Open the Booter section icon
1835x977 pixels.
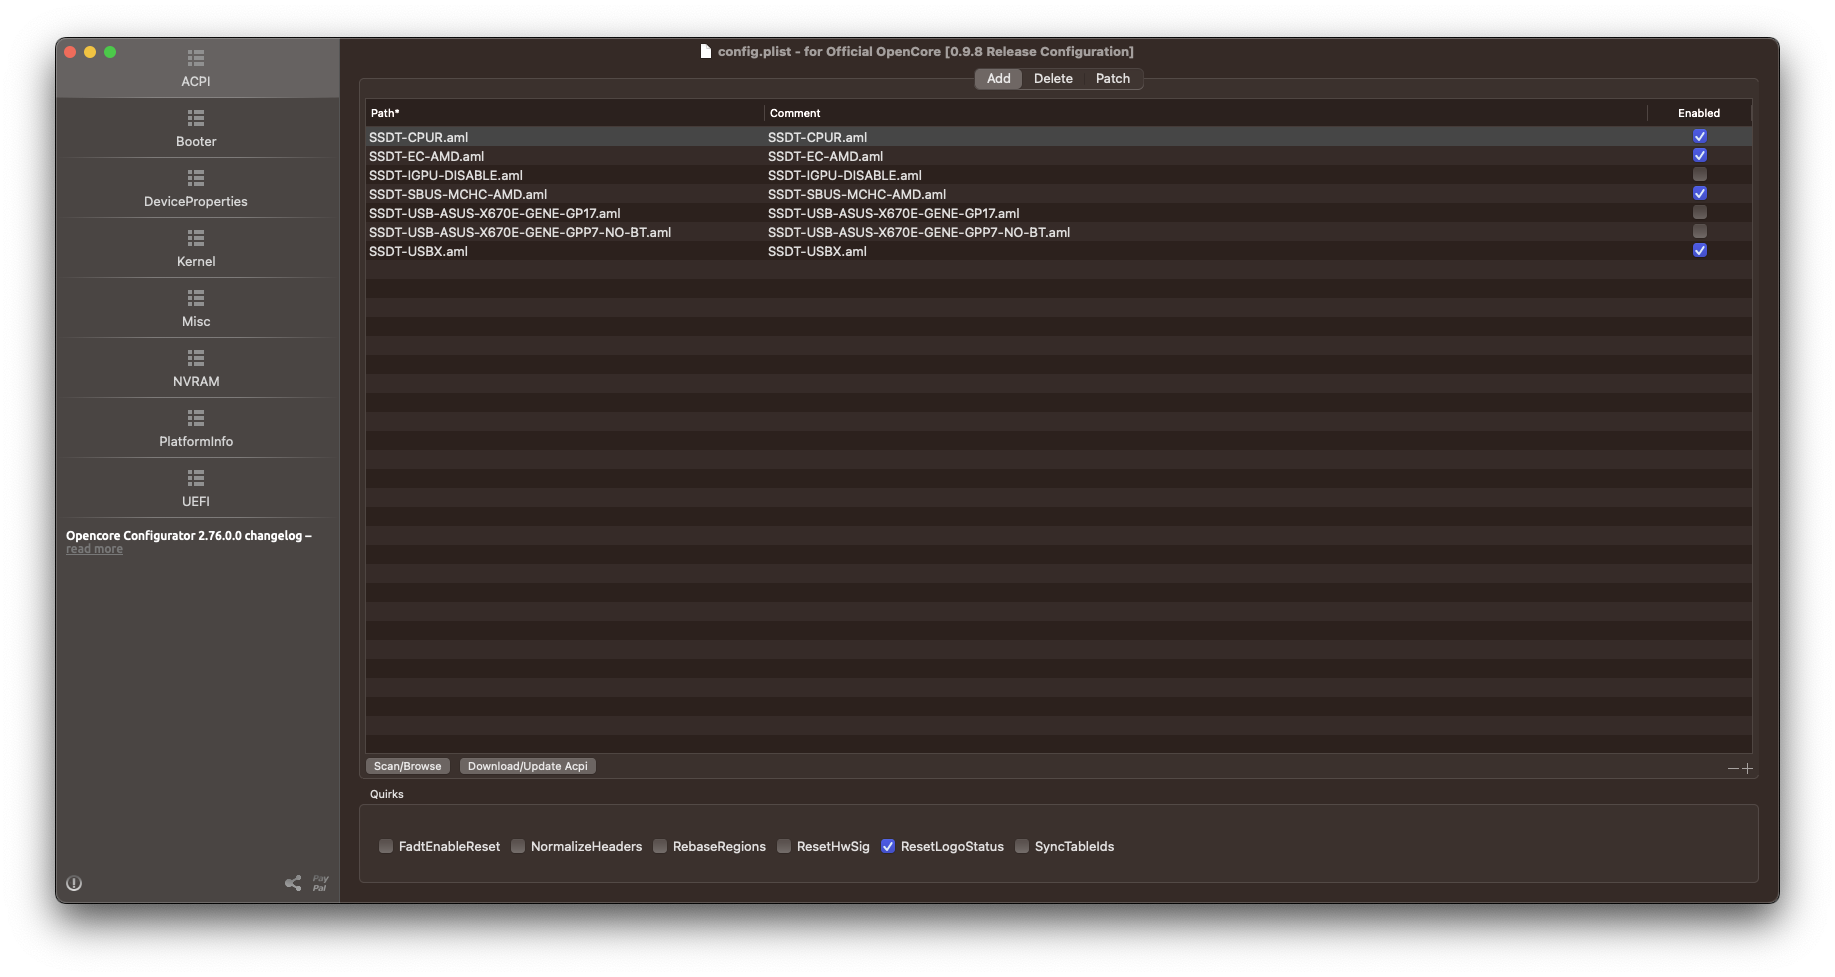tap(196, 118)
